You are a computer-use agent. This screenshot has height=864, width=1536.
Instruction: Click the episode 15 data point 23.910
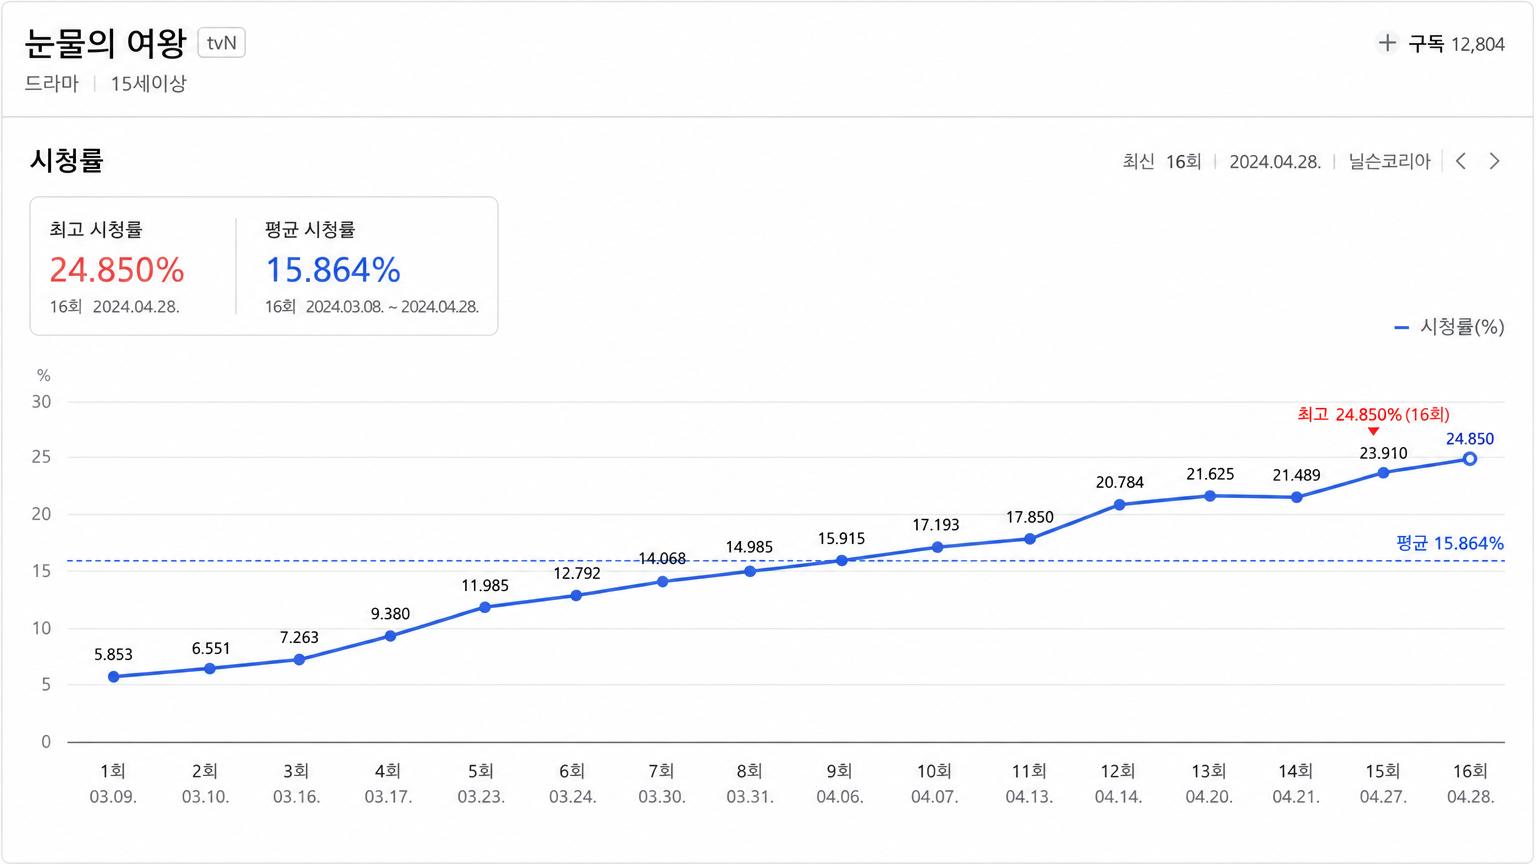pos(1383,473)
